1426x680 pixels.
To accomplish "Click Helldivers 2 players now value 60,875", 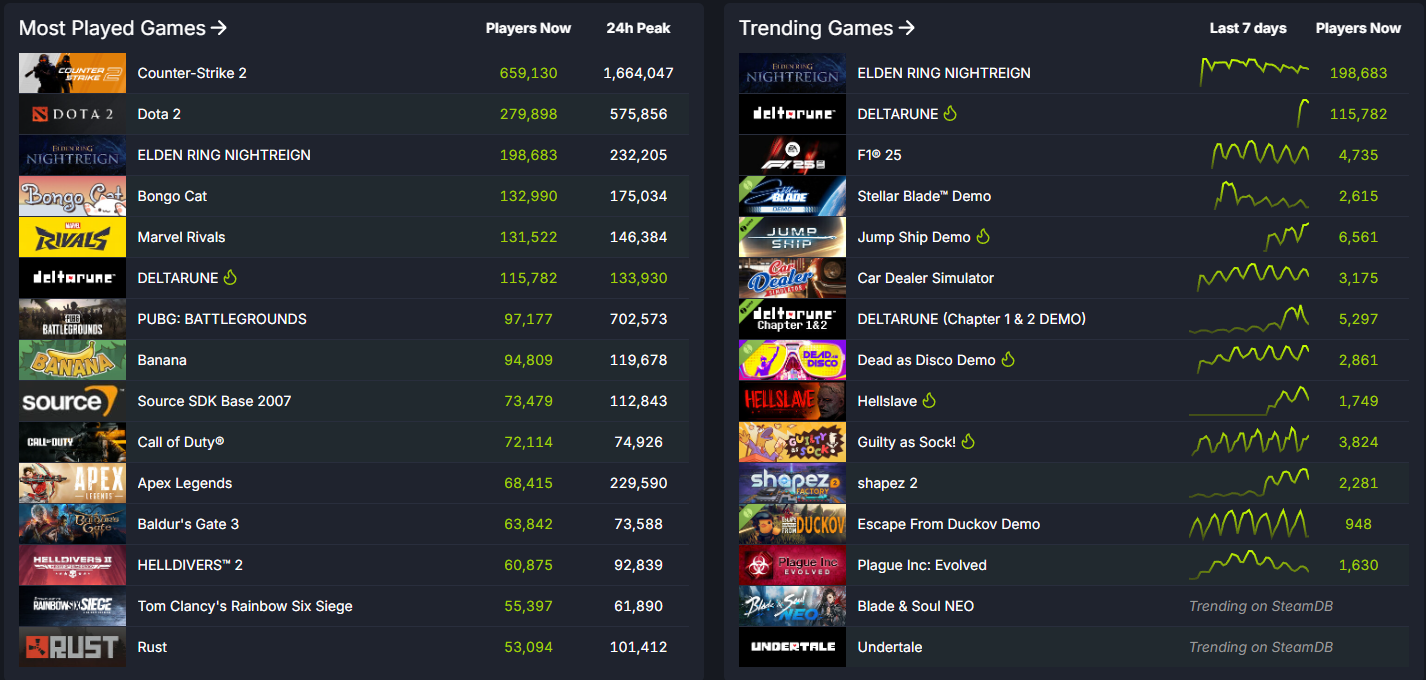I will (528, 565).
